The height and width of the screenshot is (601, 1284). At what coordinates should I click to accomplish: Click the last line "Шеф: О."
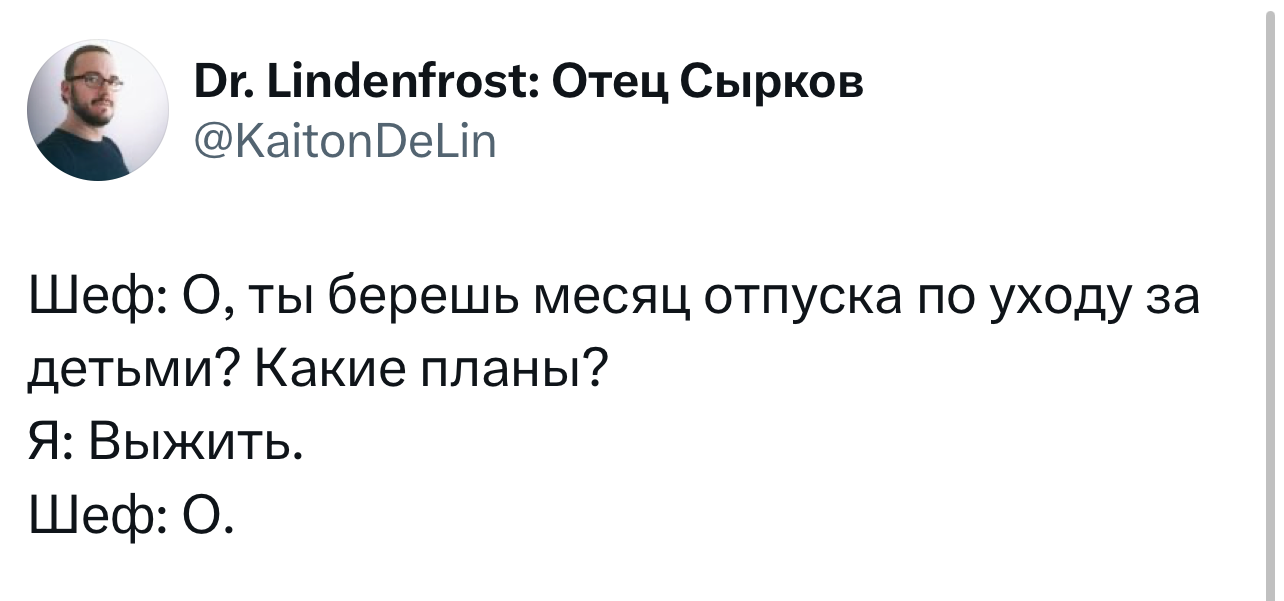(x=132, y=517)
